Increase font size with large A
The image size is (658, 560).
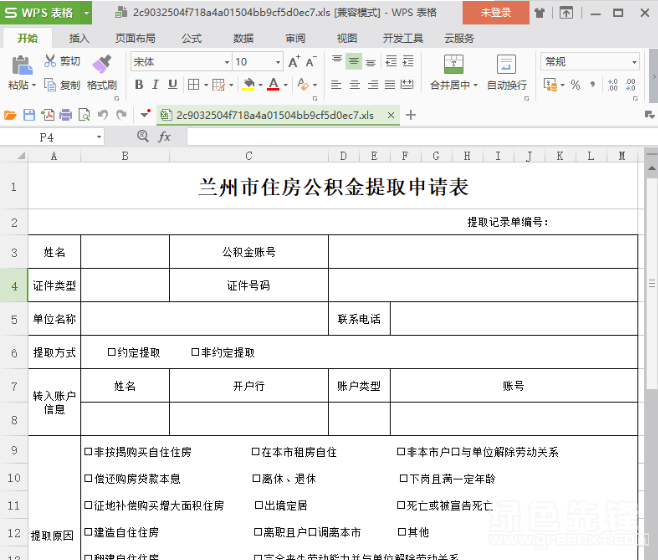pos(294,62)
